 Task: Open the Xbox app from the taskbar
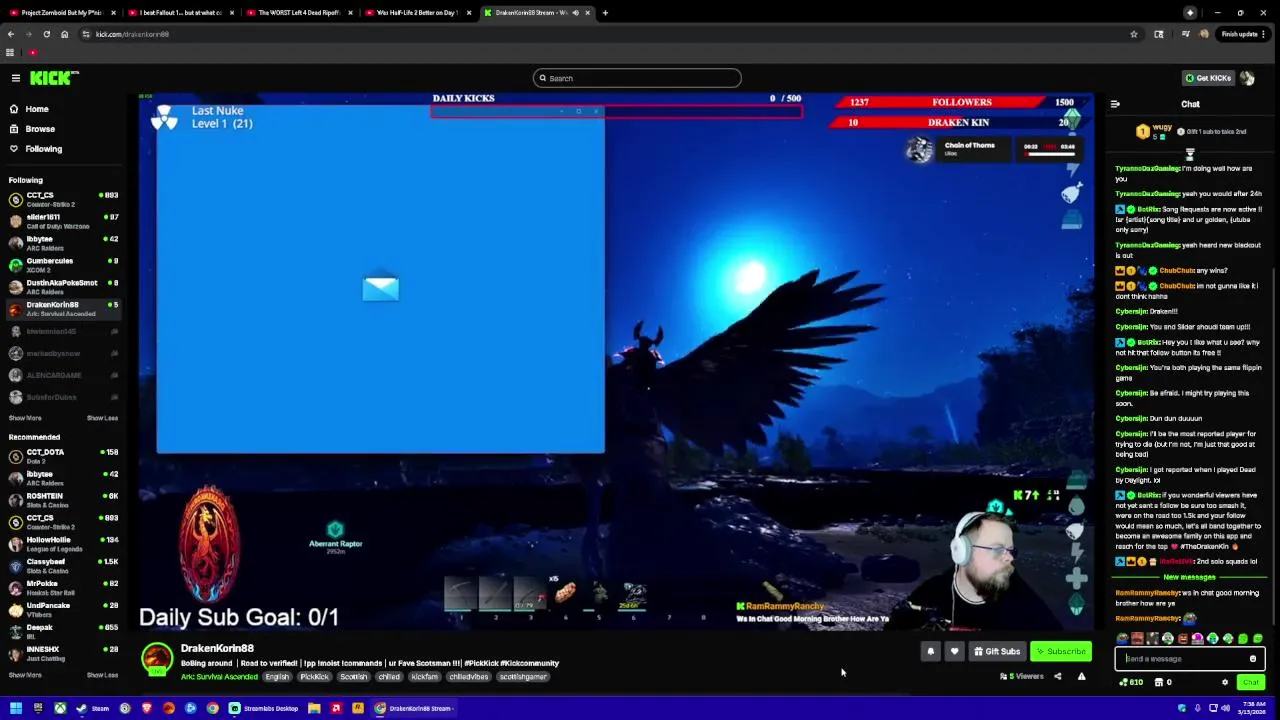pyautogui.click(x=60, y=708)
